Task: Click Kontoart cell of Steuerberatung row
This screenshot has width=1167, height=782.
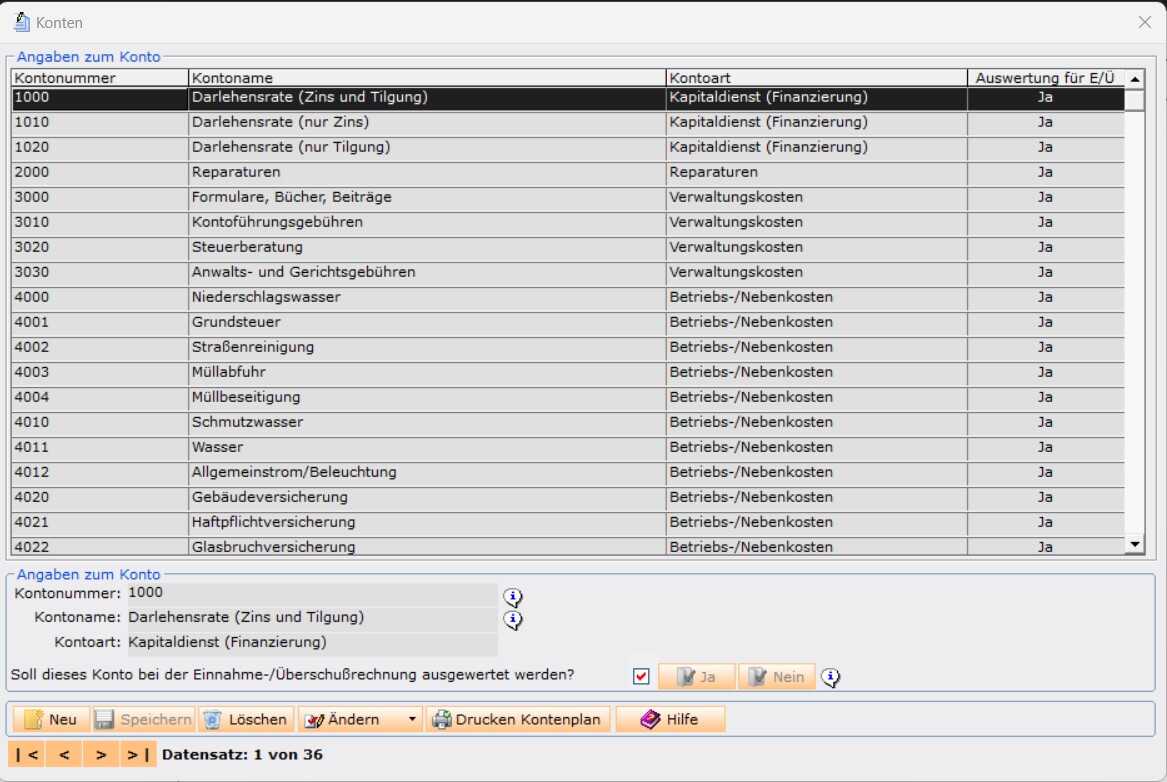Action: coord(816,248)
